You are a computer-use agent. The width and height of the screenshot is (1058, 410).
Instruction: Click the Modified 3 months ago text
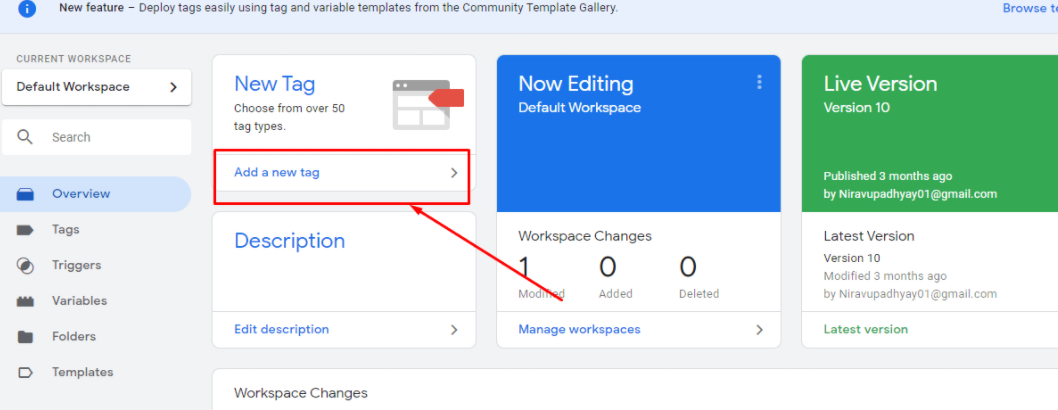tap(885, 276)
